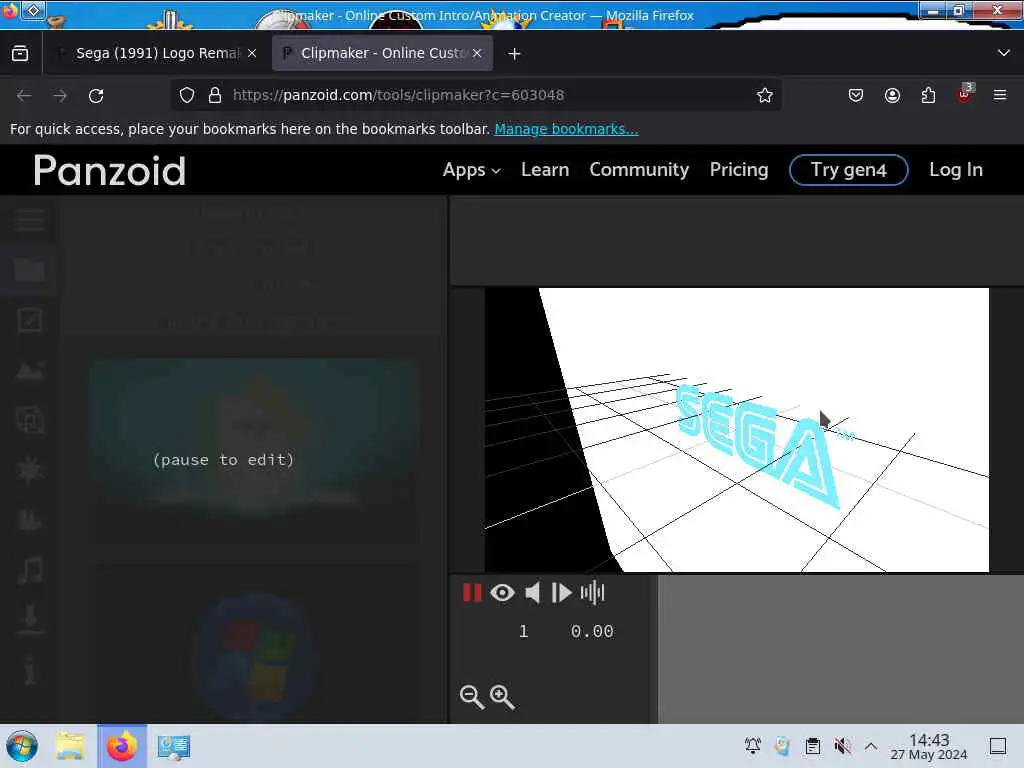Zoom in the timeline with magnifier plus
The width and height of the screenshot is (1024, 768).
502,697
